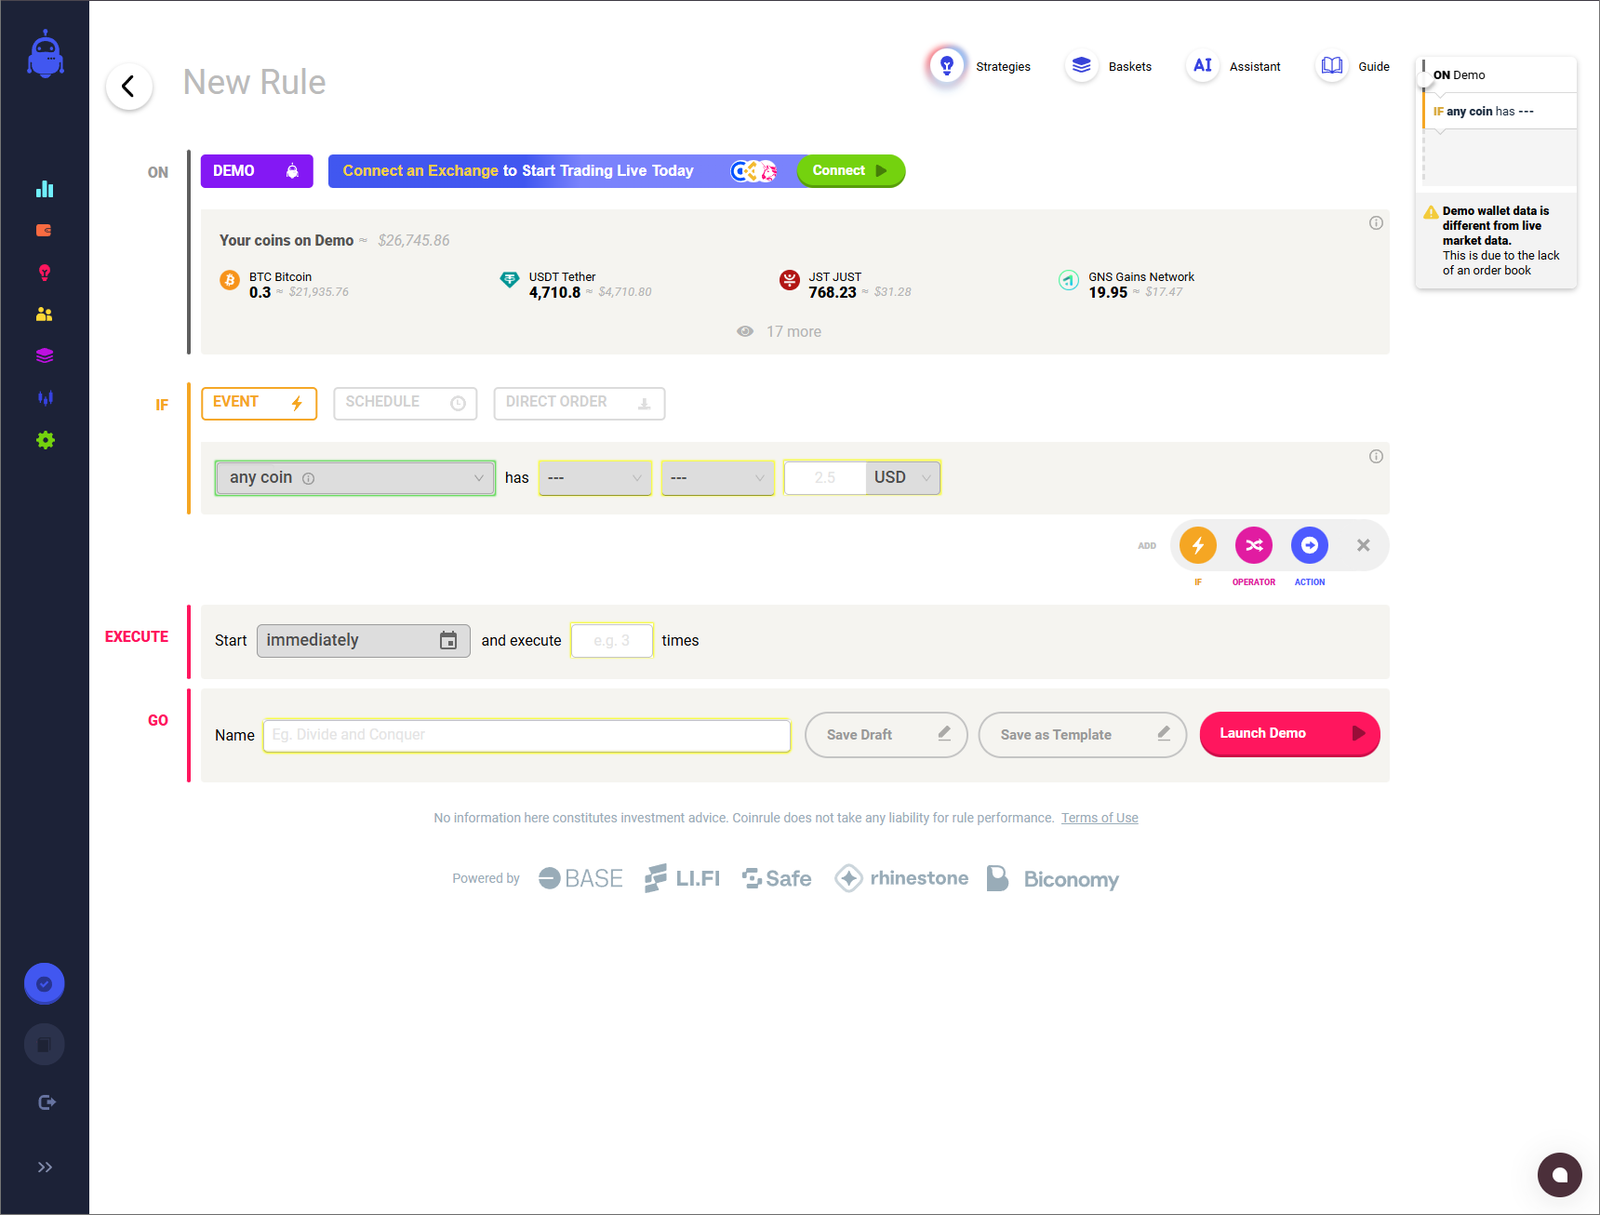Open the orange Wallet section in sidebar
The width and height of the screenshot is (1600, 1215).
point(44,230)
